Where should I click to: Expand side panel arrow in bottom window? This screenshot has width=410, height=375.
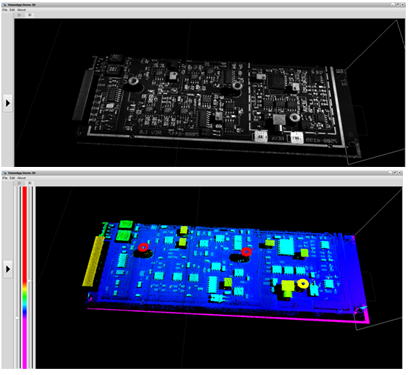[x=8, y=269]
